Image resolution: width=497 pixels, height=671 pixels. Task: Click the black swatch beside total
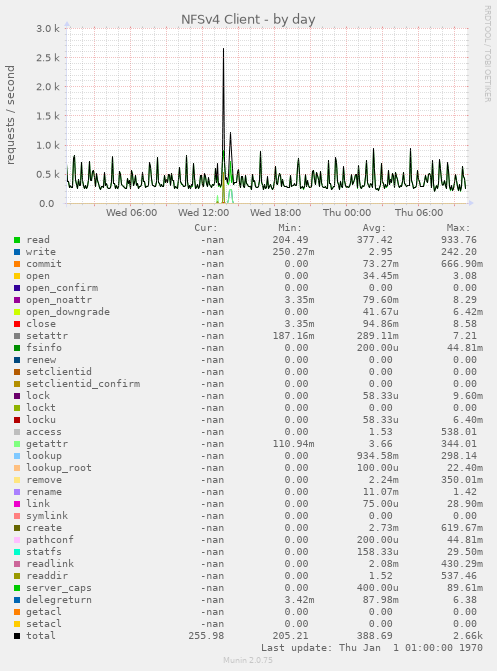point(17,636)
